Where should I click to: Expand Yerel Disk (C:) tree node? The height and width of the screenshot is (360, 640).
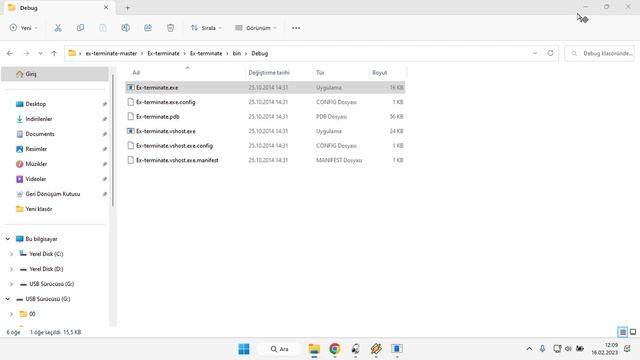pyautogui.click(x=11, y=254)
